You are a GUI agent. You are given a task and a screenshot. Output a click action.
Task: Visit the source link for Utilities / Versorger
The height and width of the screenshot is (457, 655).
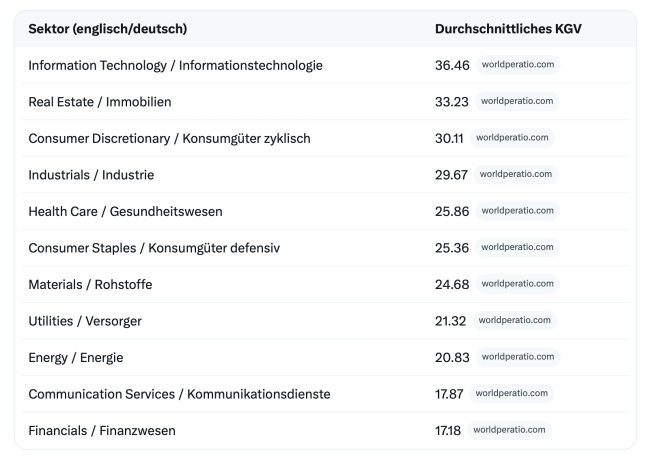pyautogui.click(x=515, y=320)
